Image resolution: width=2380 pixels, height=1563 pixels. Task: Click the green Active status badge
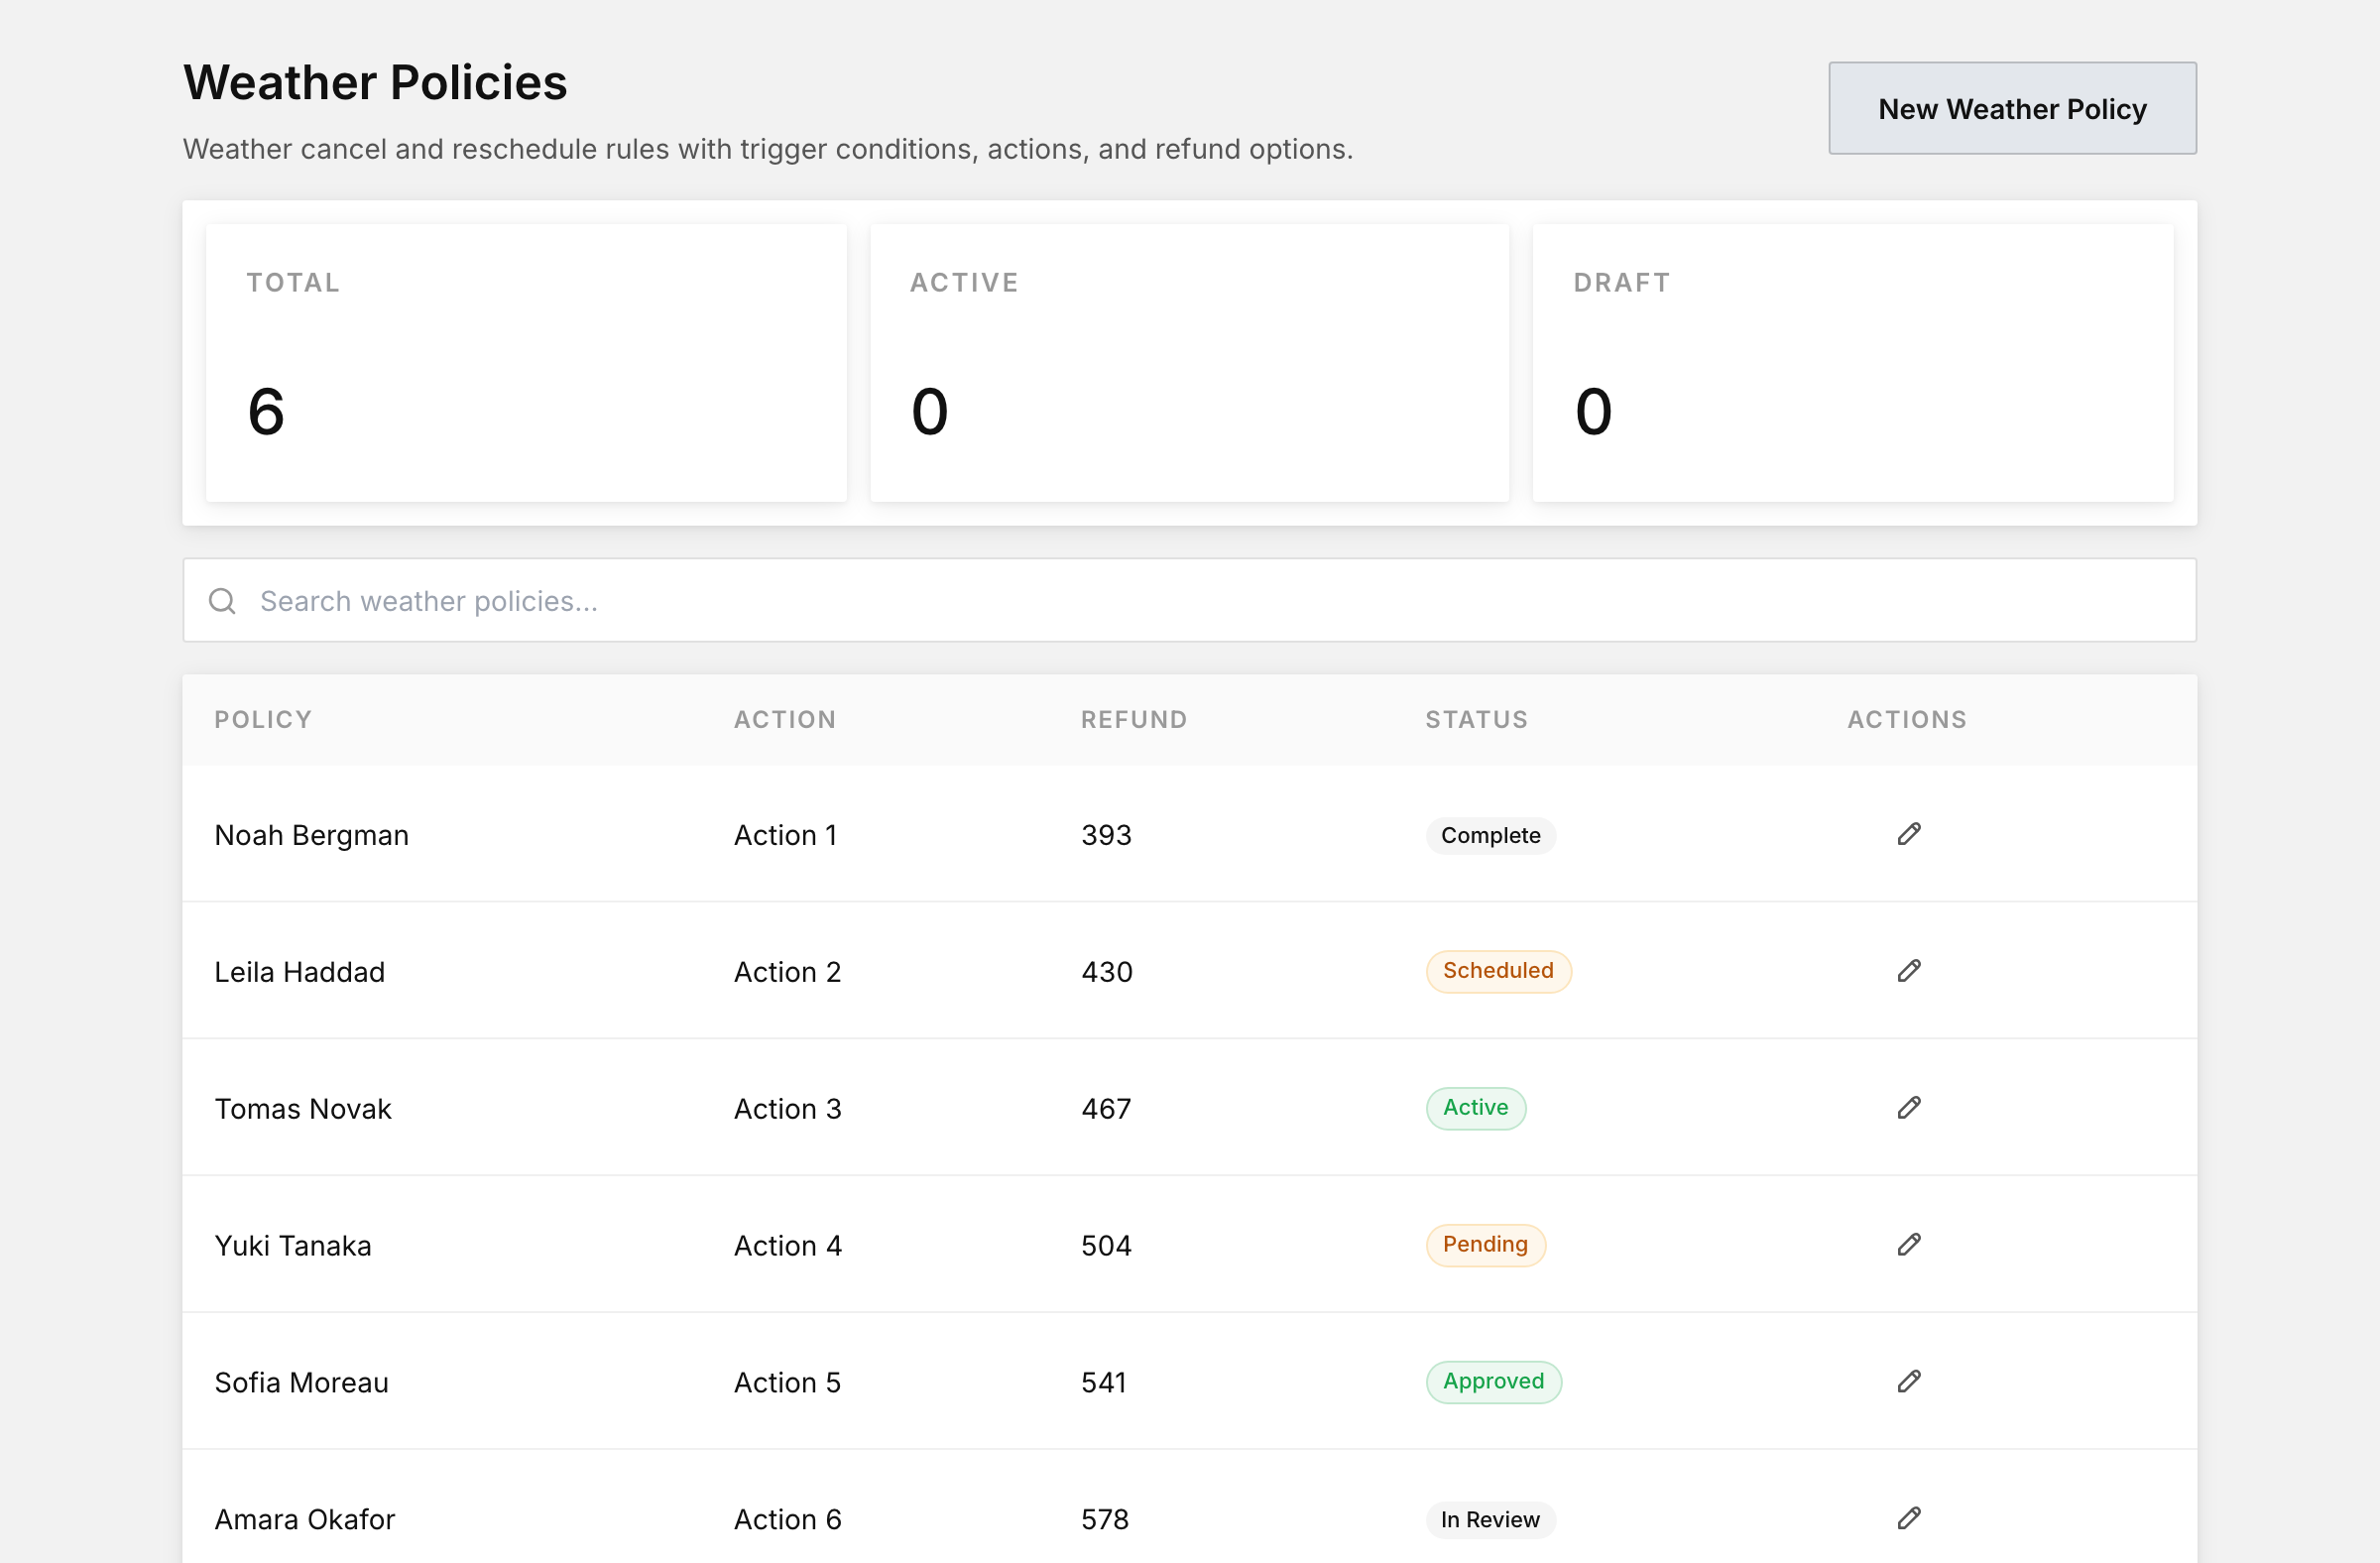coord(1475,1108)
